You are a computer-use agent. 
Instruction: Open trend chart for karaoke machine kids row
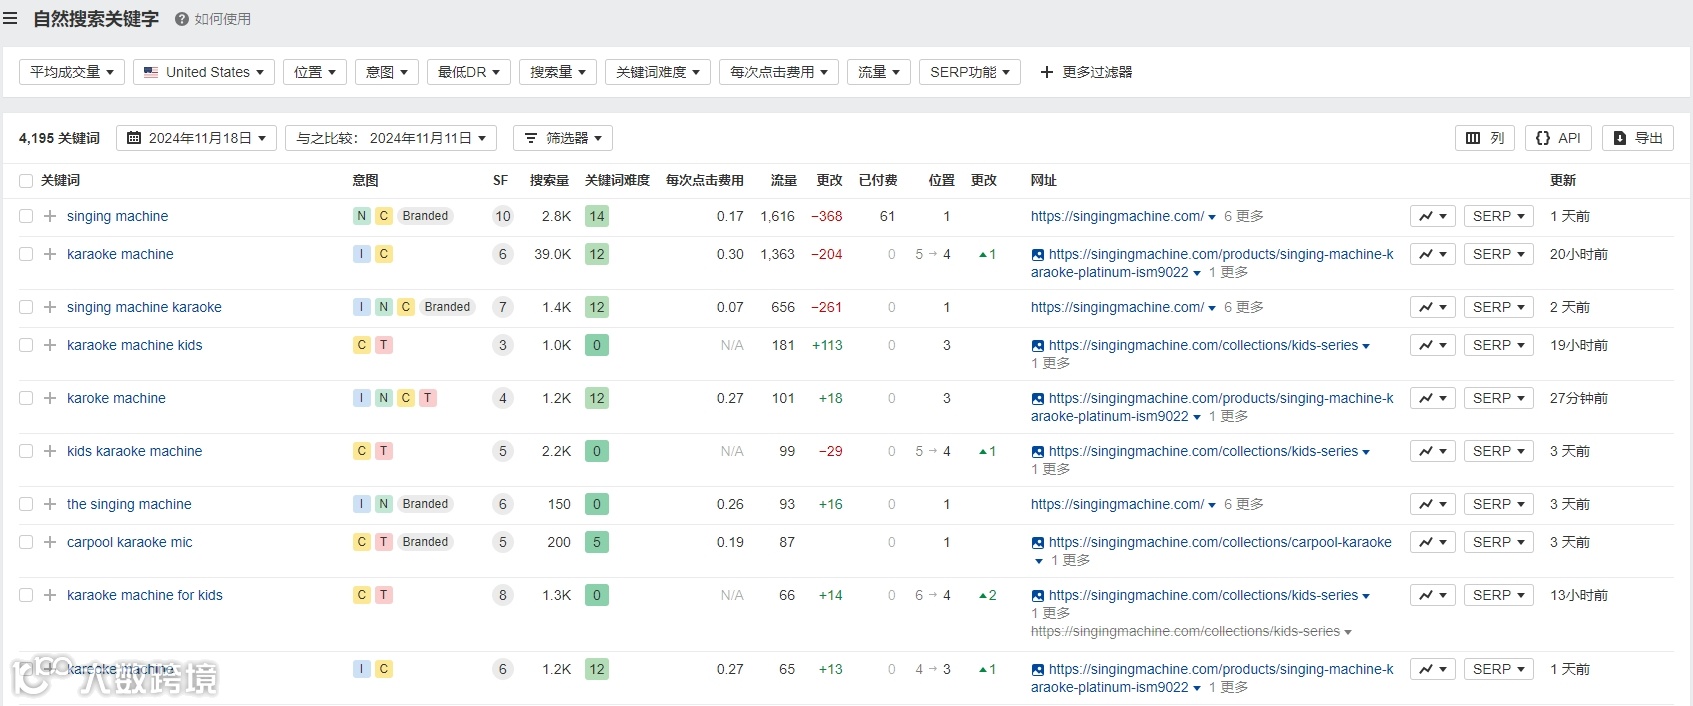click(x=1432, y=345)
